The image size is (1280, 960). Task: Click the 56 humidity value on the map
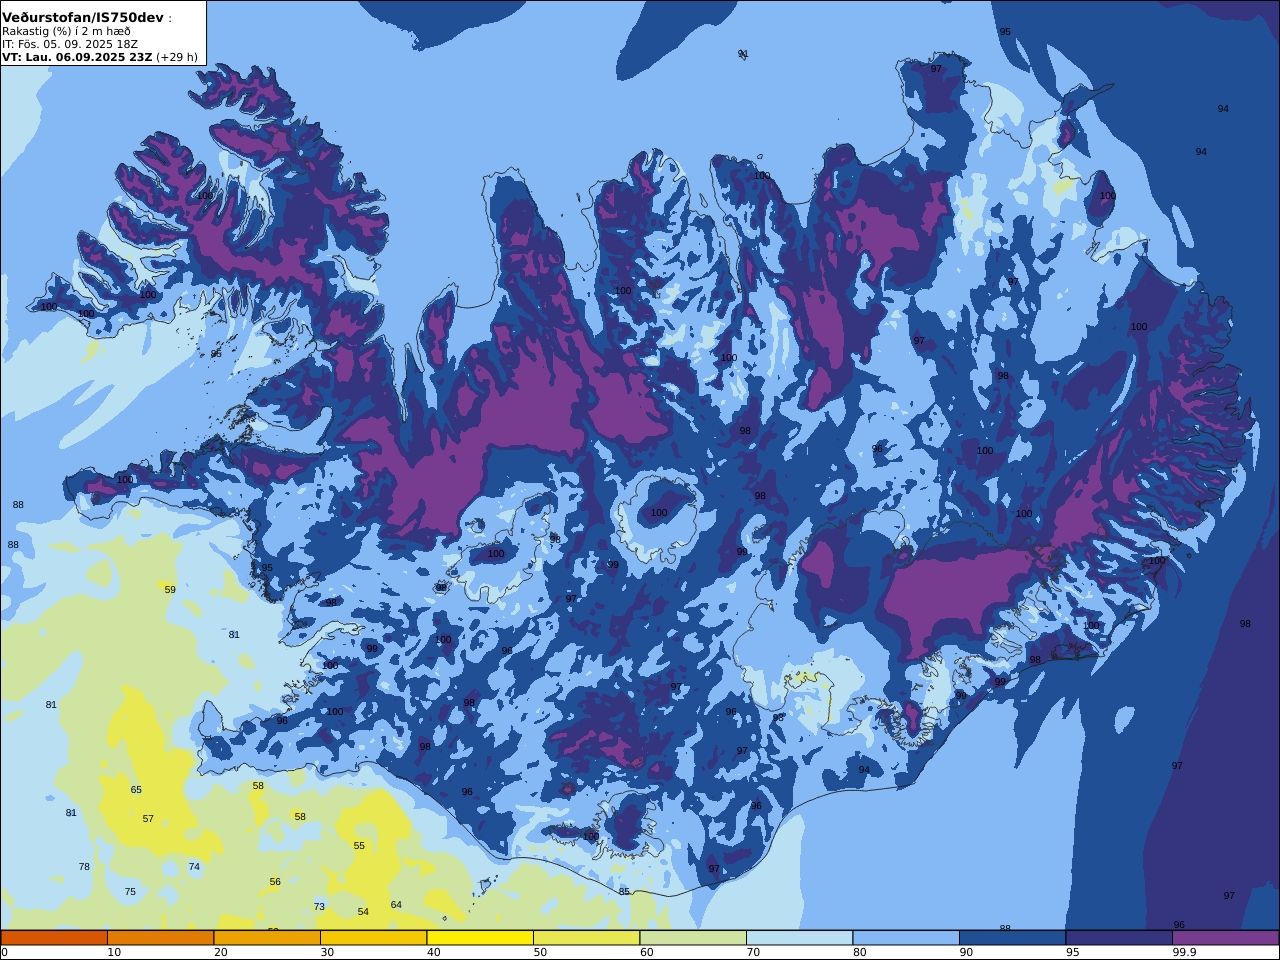(x=275, y=882)
